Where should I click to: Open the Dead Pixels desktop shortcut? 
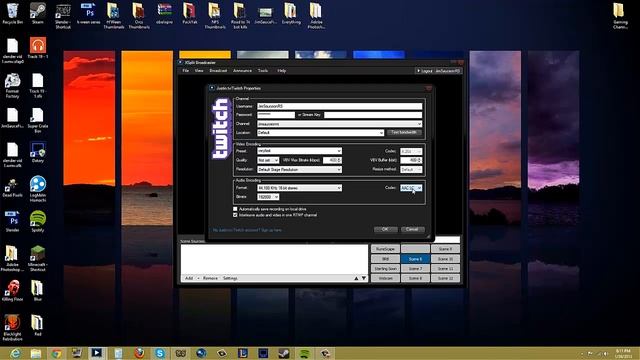(x=12, y=187)
